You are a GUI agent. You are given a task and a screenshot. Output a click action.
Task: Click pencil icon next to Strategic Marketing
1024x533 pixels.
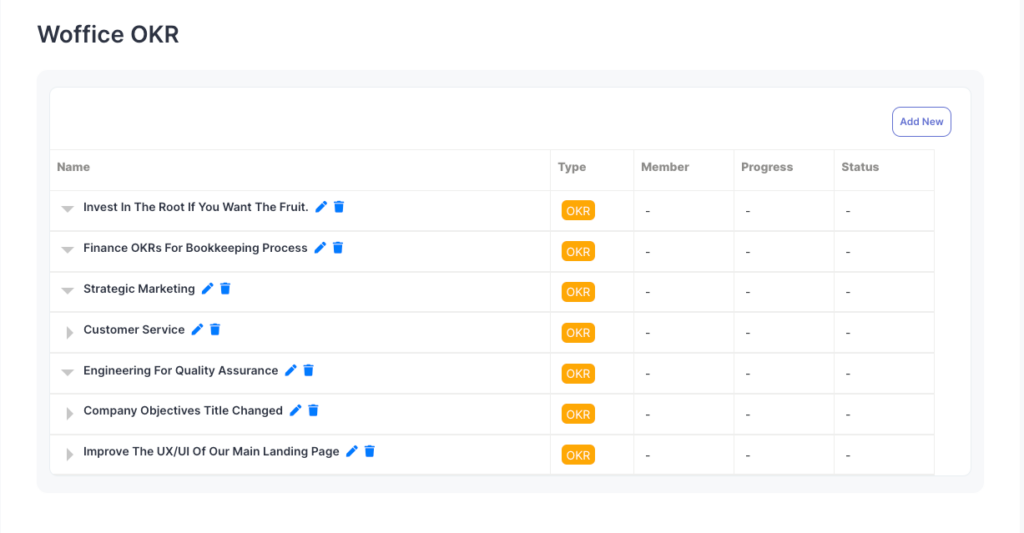[207, 289]
